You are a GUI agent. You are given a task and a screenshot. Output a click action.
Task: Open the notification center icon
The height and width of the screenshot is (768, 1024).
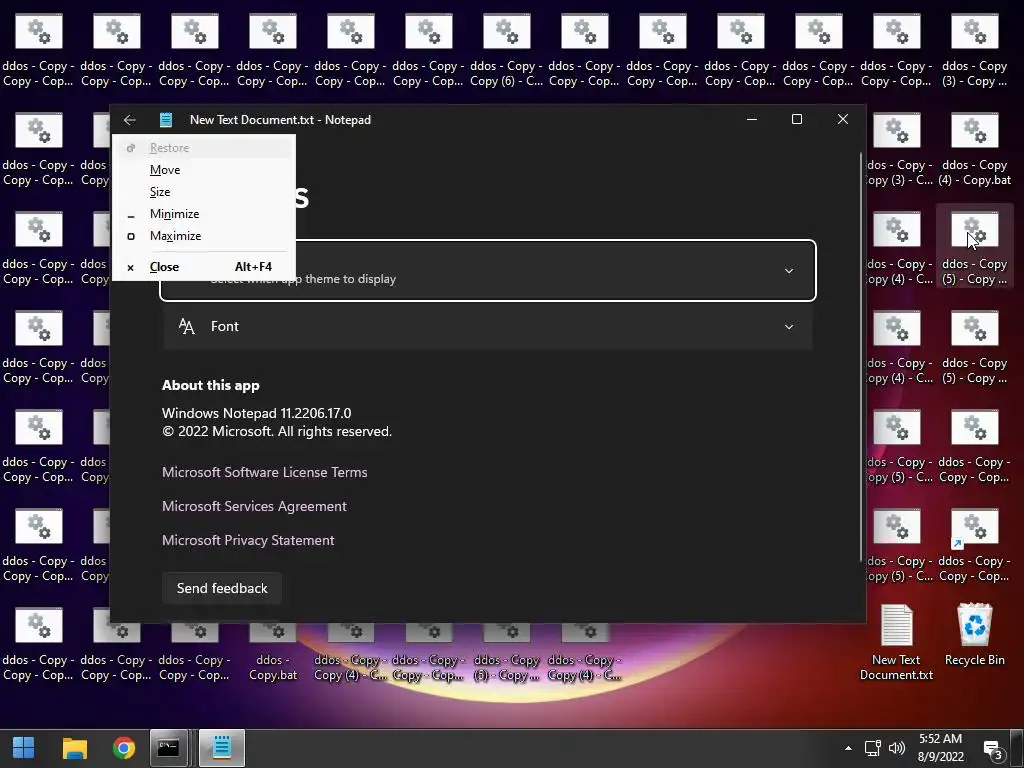(x=993, y=749)
